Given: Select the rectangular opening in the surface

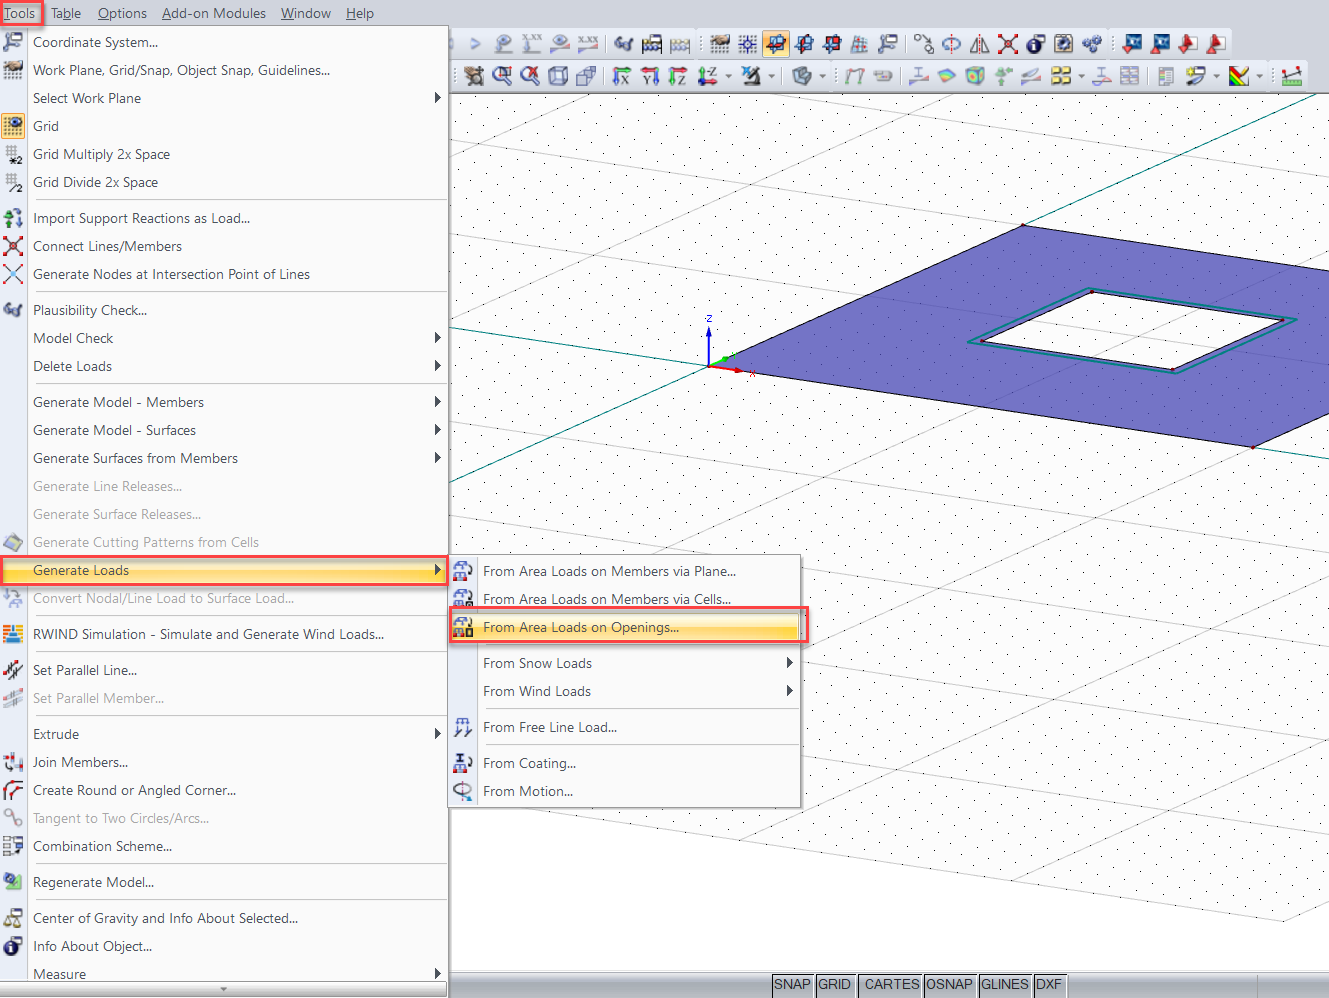Looking at the screenshot, I should click(1132, 330).
